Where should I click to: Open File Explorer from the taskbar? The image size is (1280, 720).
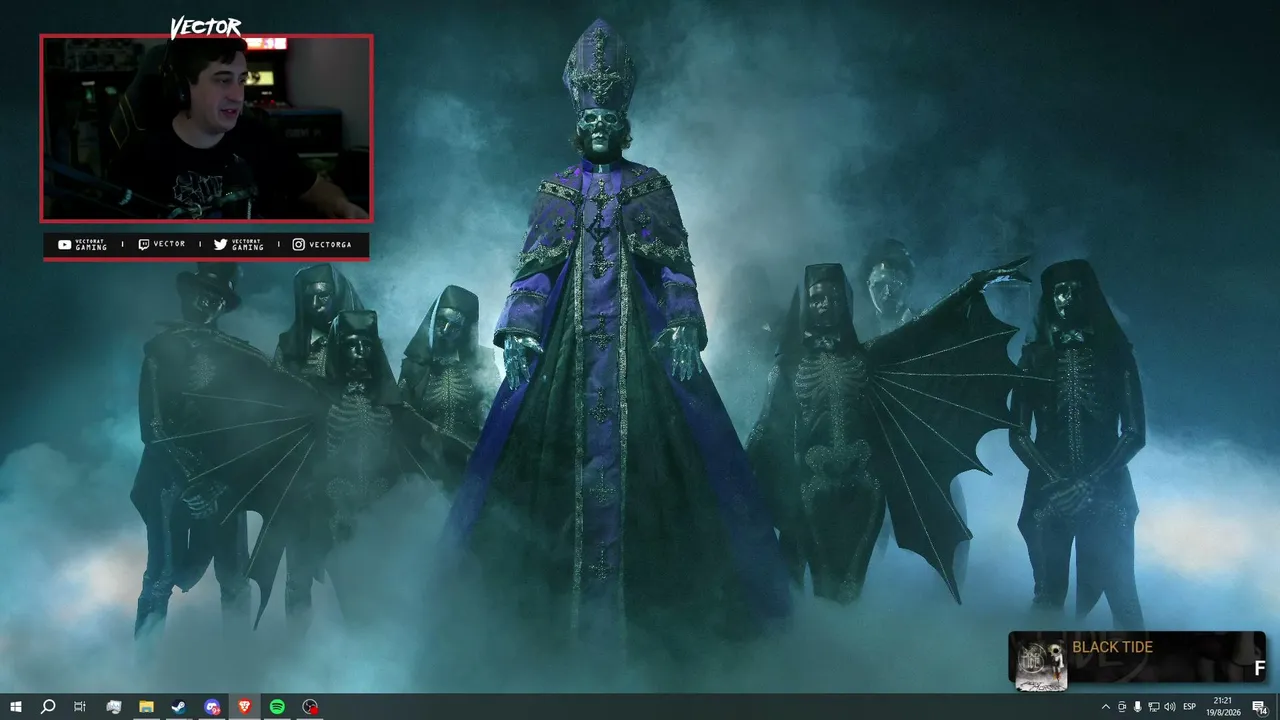[146, 707]
